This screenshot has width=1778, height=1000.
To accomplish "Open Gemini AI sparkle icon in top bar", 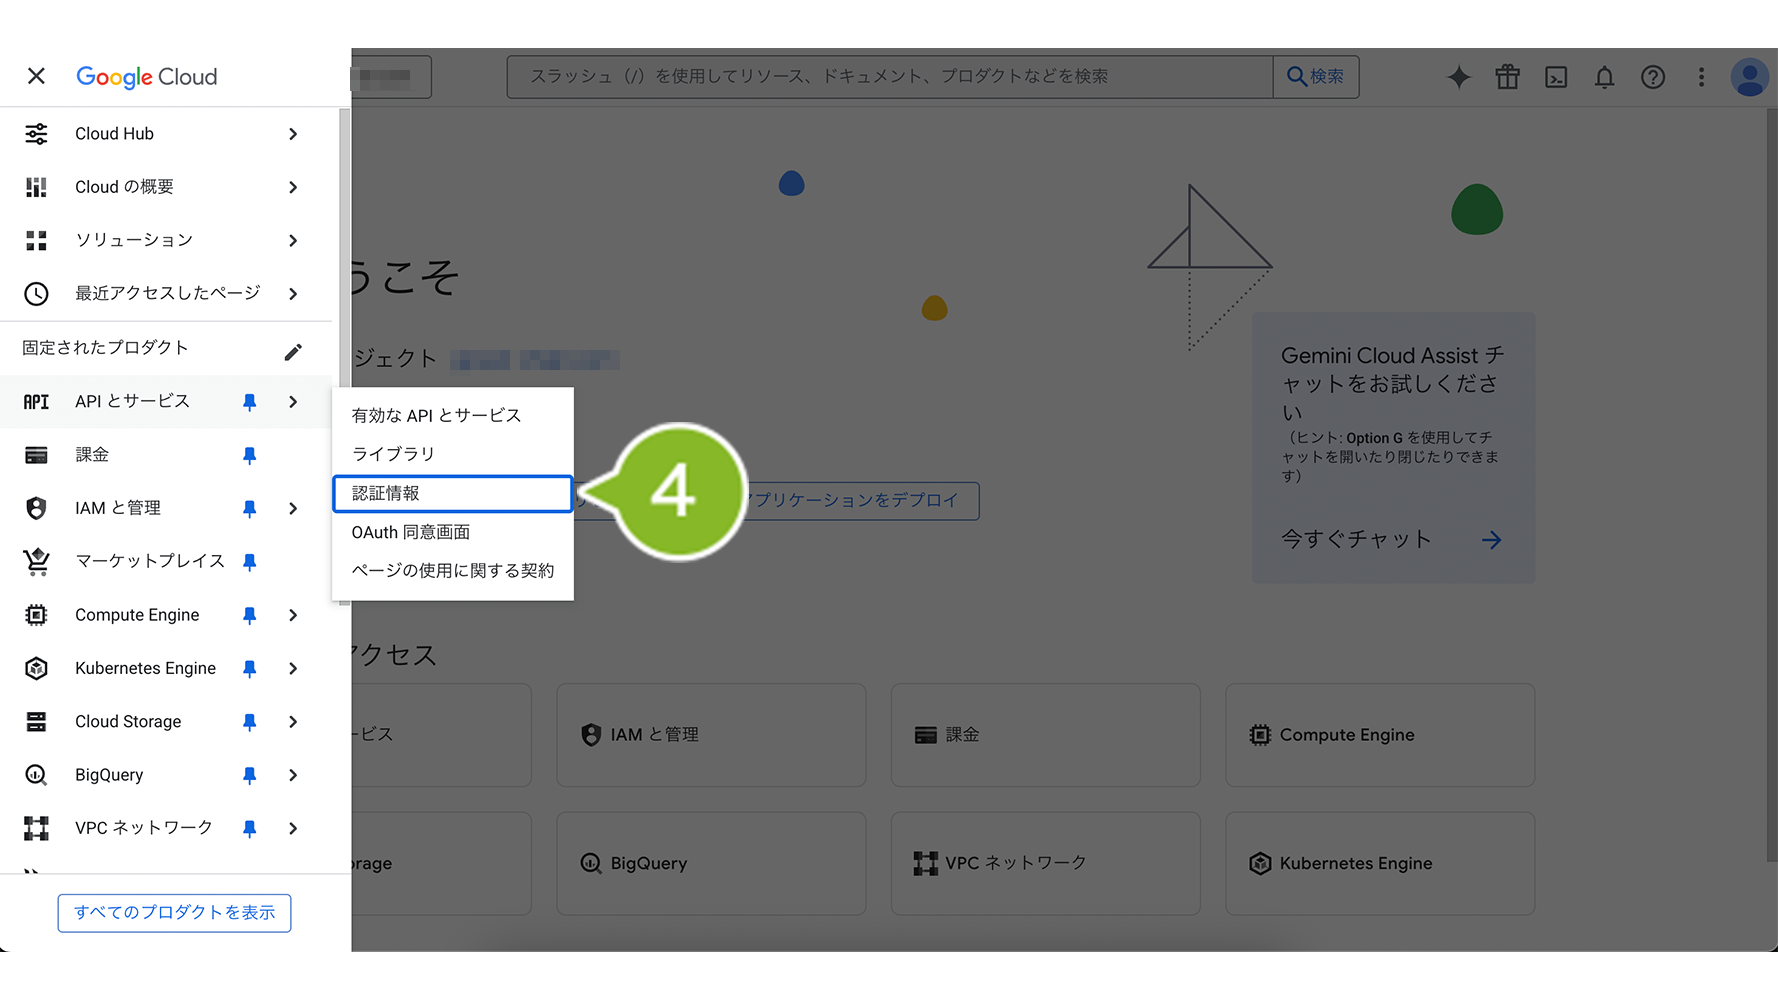I will click(x=1459, y=77).
